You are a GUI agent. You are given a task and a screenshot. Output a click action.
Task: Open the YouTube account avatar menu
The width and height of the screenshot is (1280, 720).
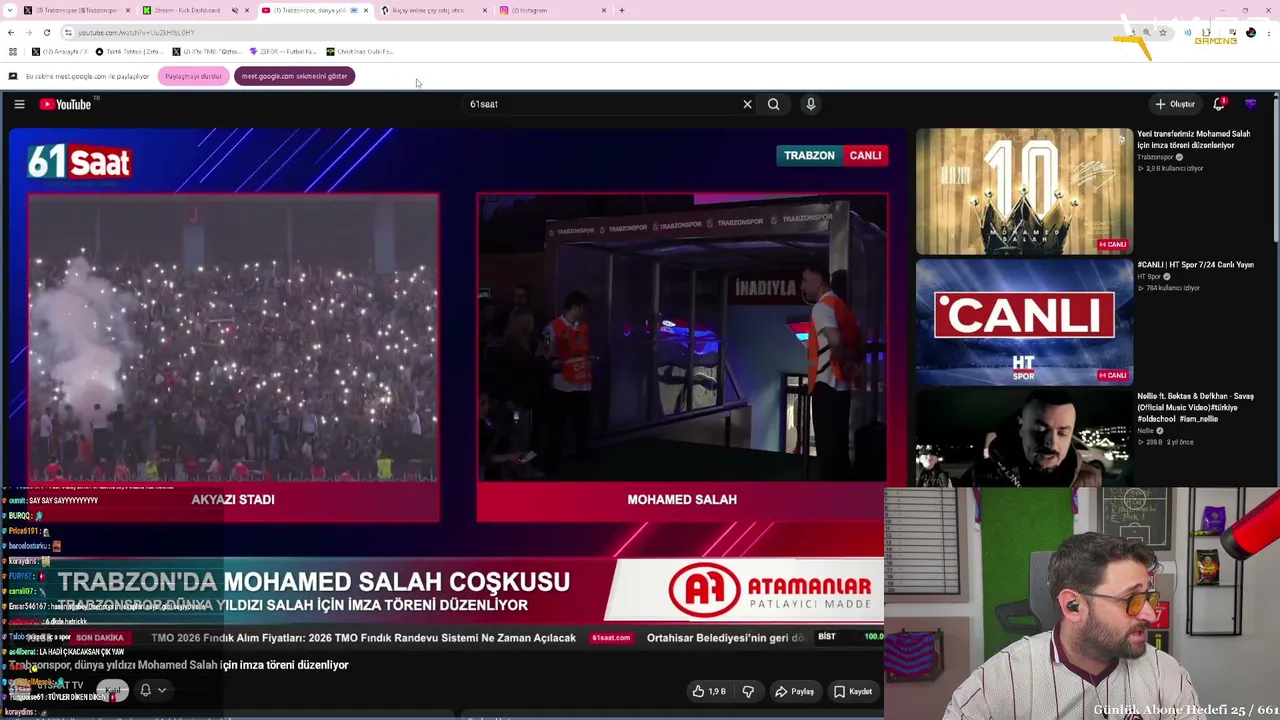pos(1250,104)
